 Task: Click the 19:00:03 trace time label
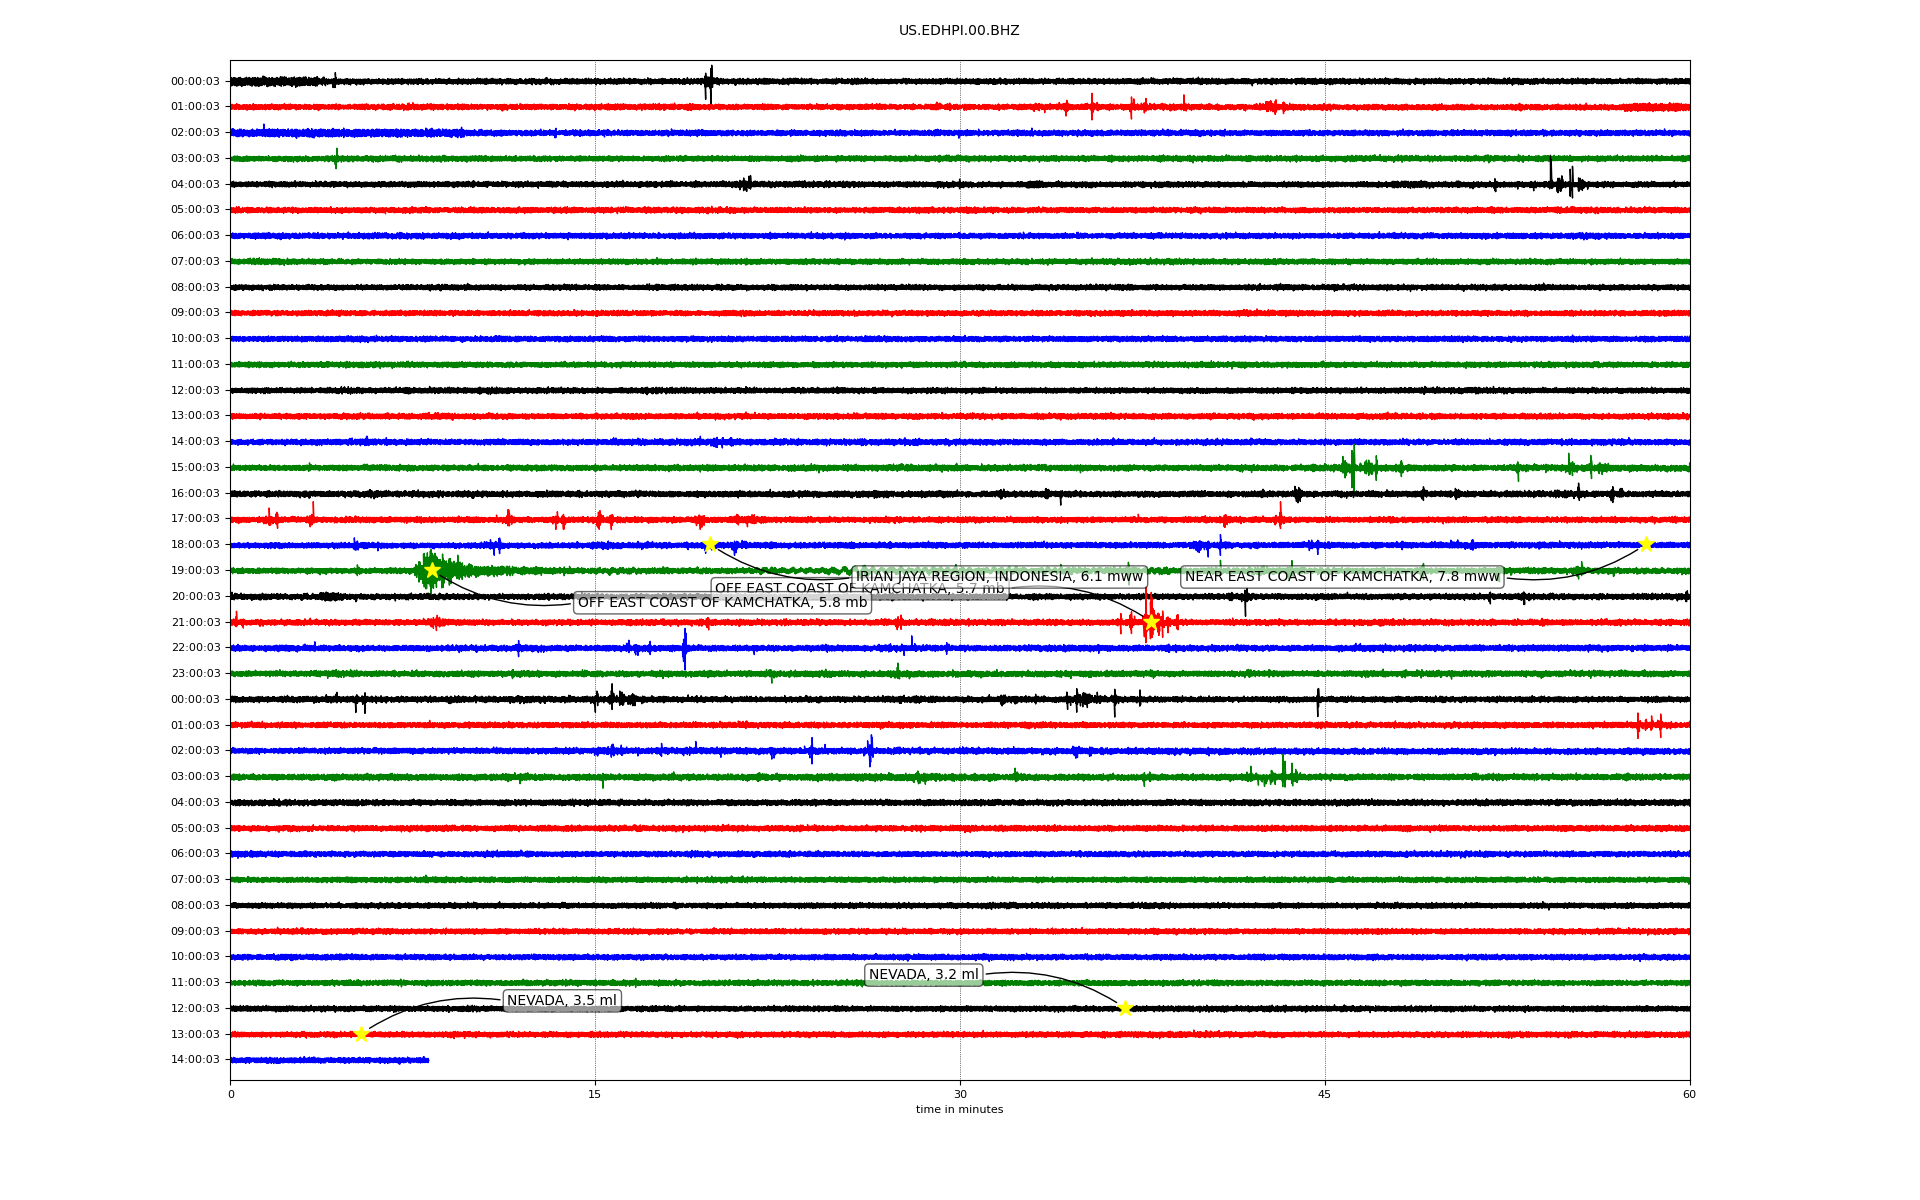pyautogui.click(x=195, y=570)
